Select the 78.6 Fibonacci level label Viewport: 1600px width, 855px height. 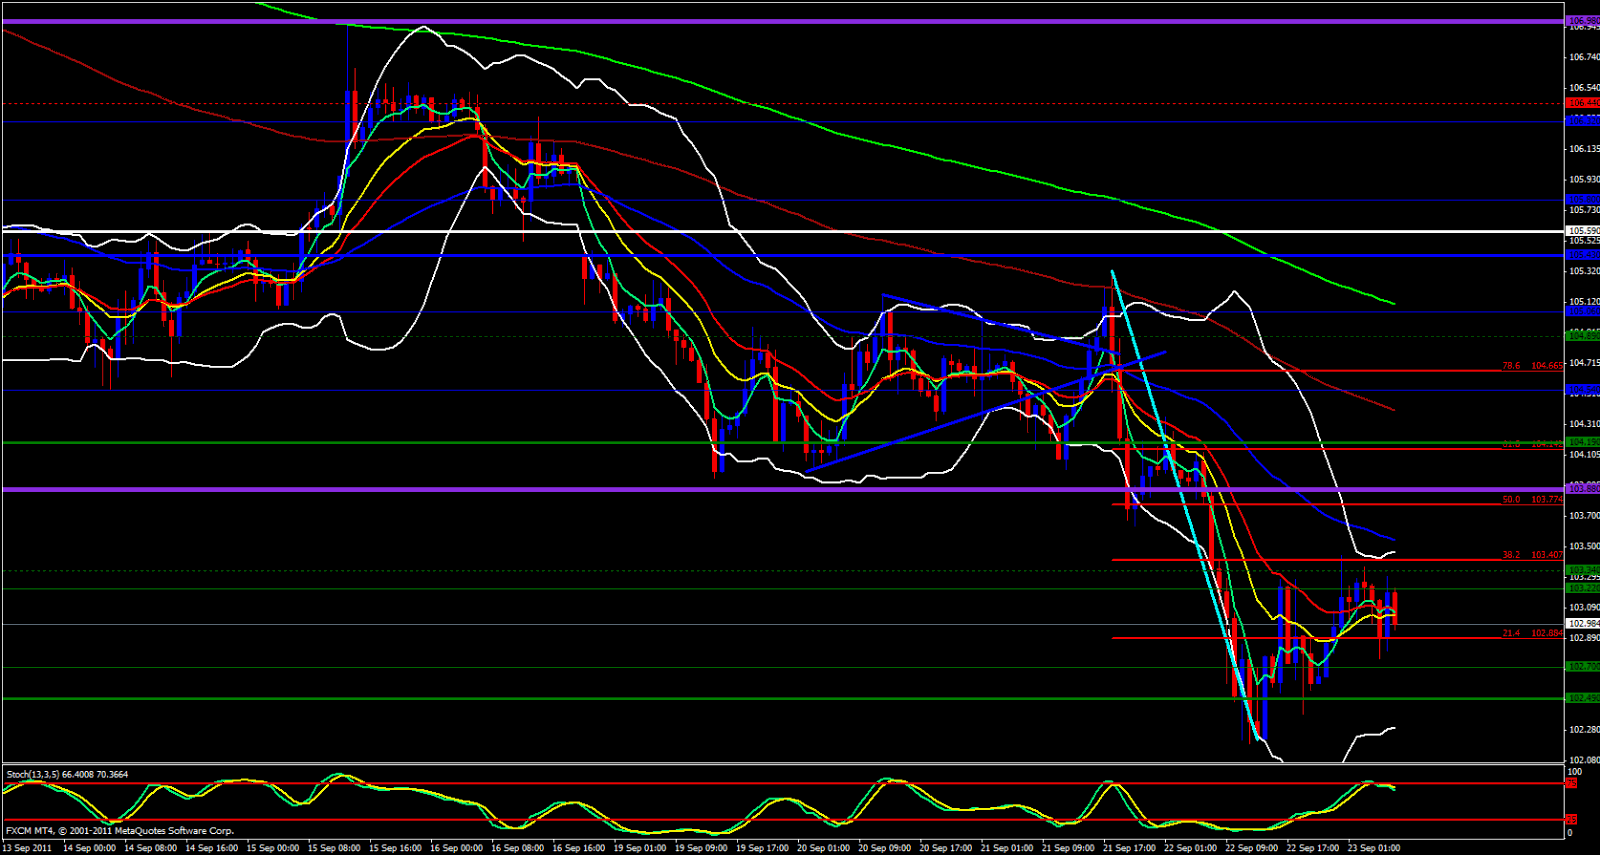[x=1532, y=366]
